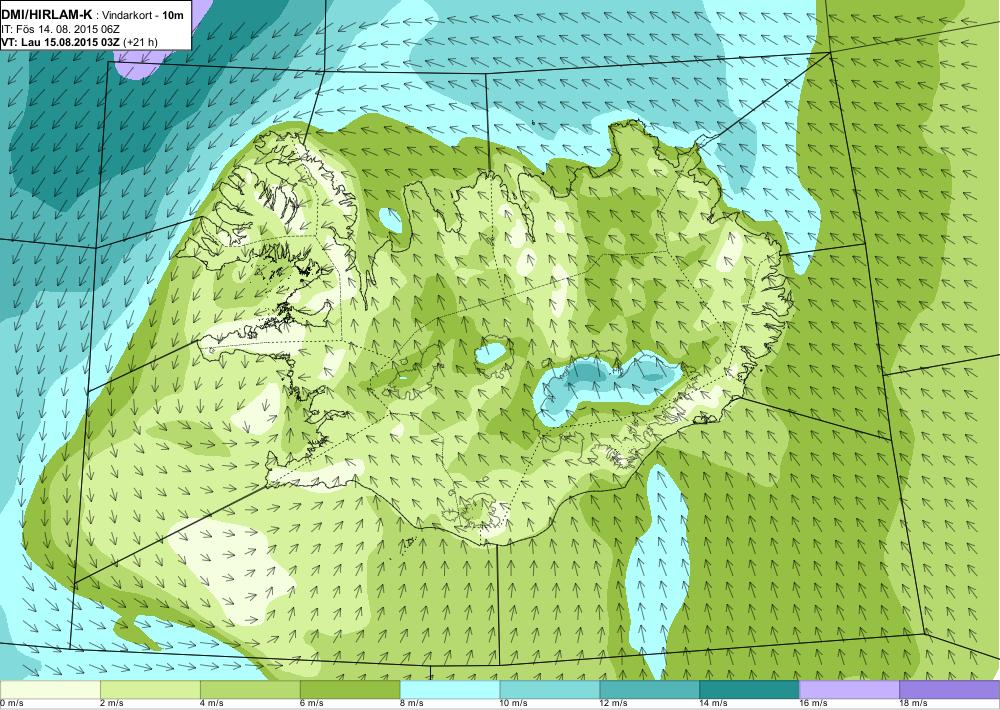Click the '16 m/s' legend label
Screen dimensions: 1000x710
click(814, 704)
